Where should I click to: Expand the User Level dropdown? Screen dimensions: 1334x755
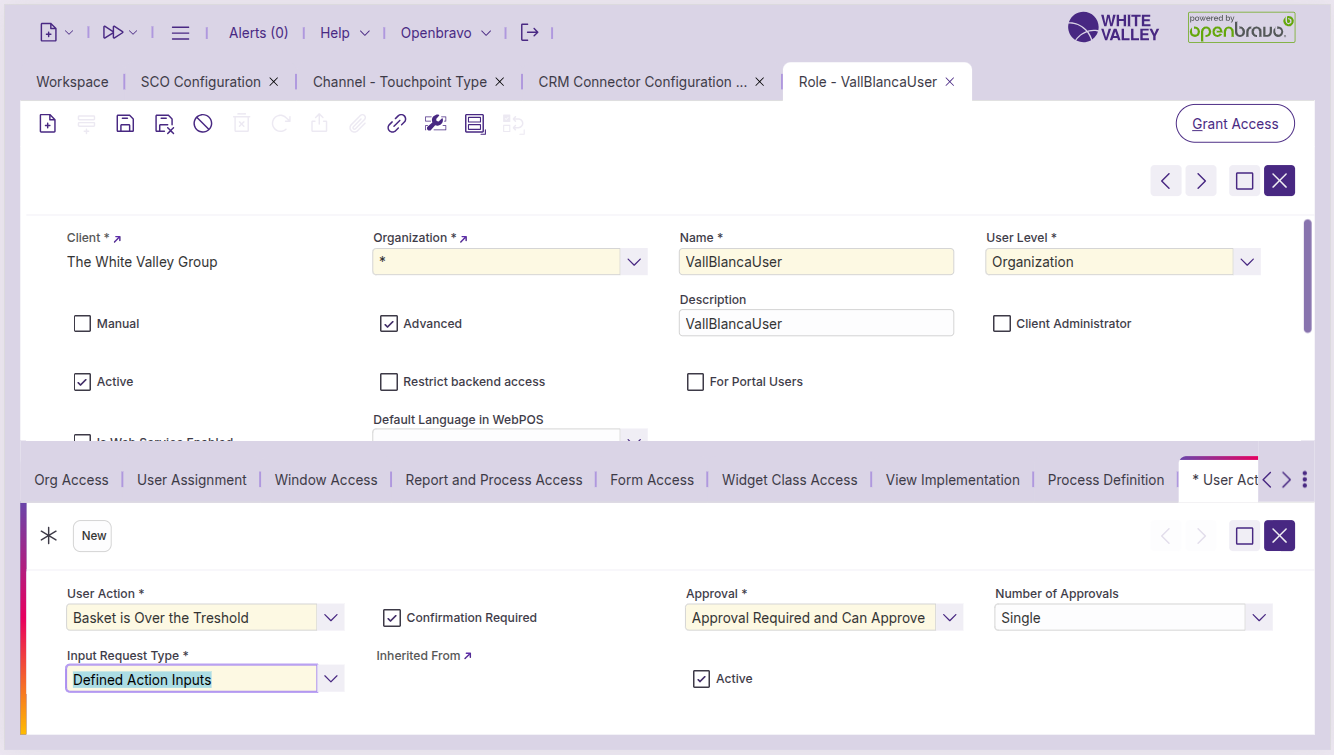(1246, 262)
